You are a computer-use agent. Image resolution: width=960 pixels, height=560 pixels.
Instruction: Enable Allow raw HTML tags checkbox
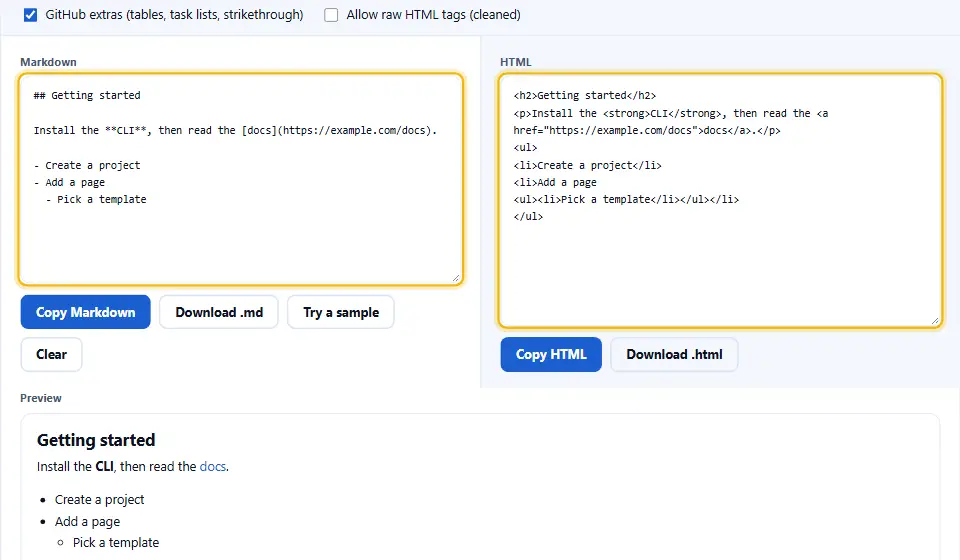[x=331, y=15]
